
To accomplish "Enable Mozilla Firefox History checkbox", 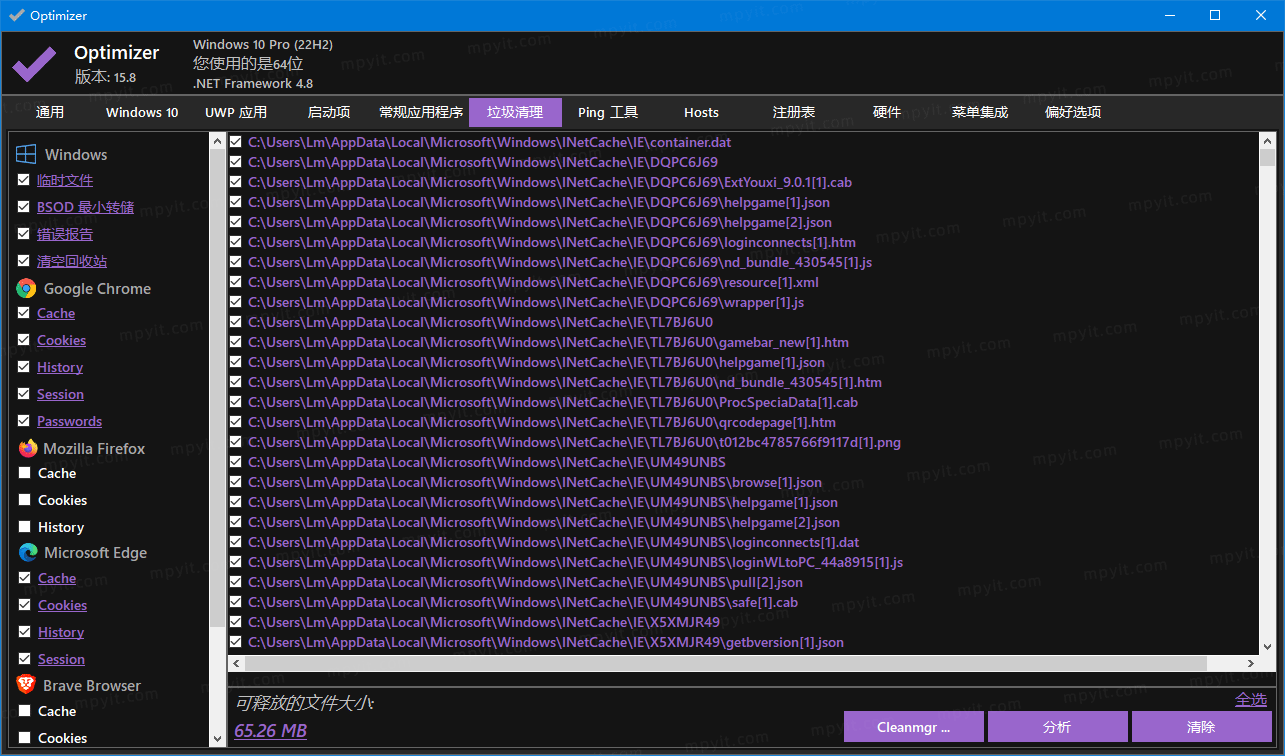I will click(24, 527).
